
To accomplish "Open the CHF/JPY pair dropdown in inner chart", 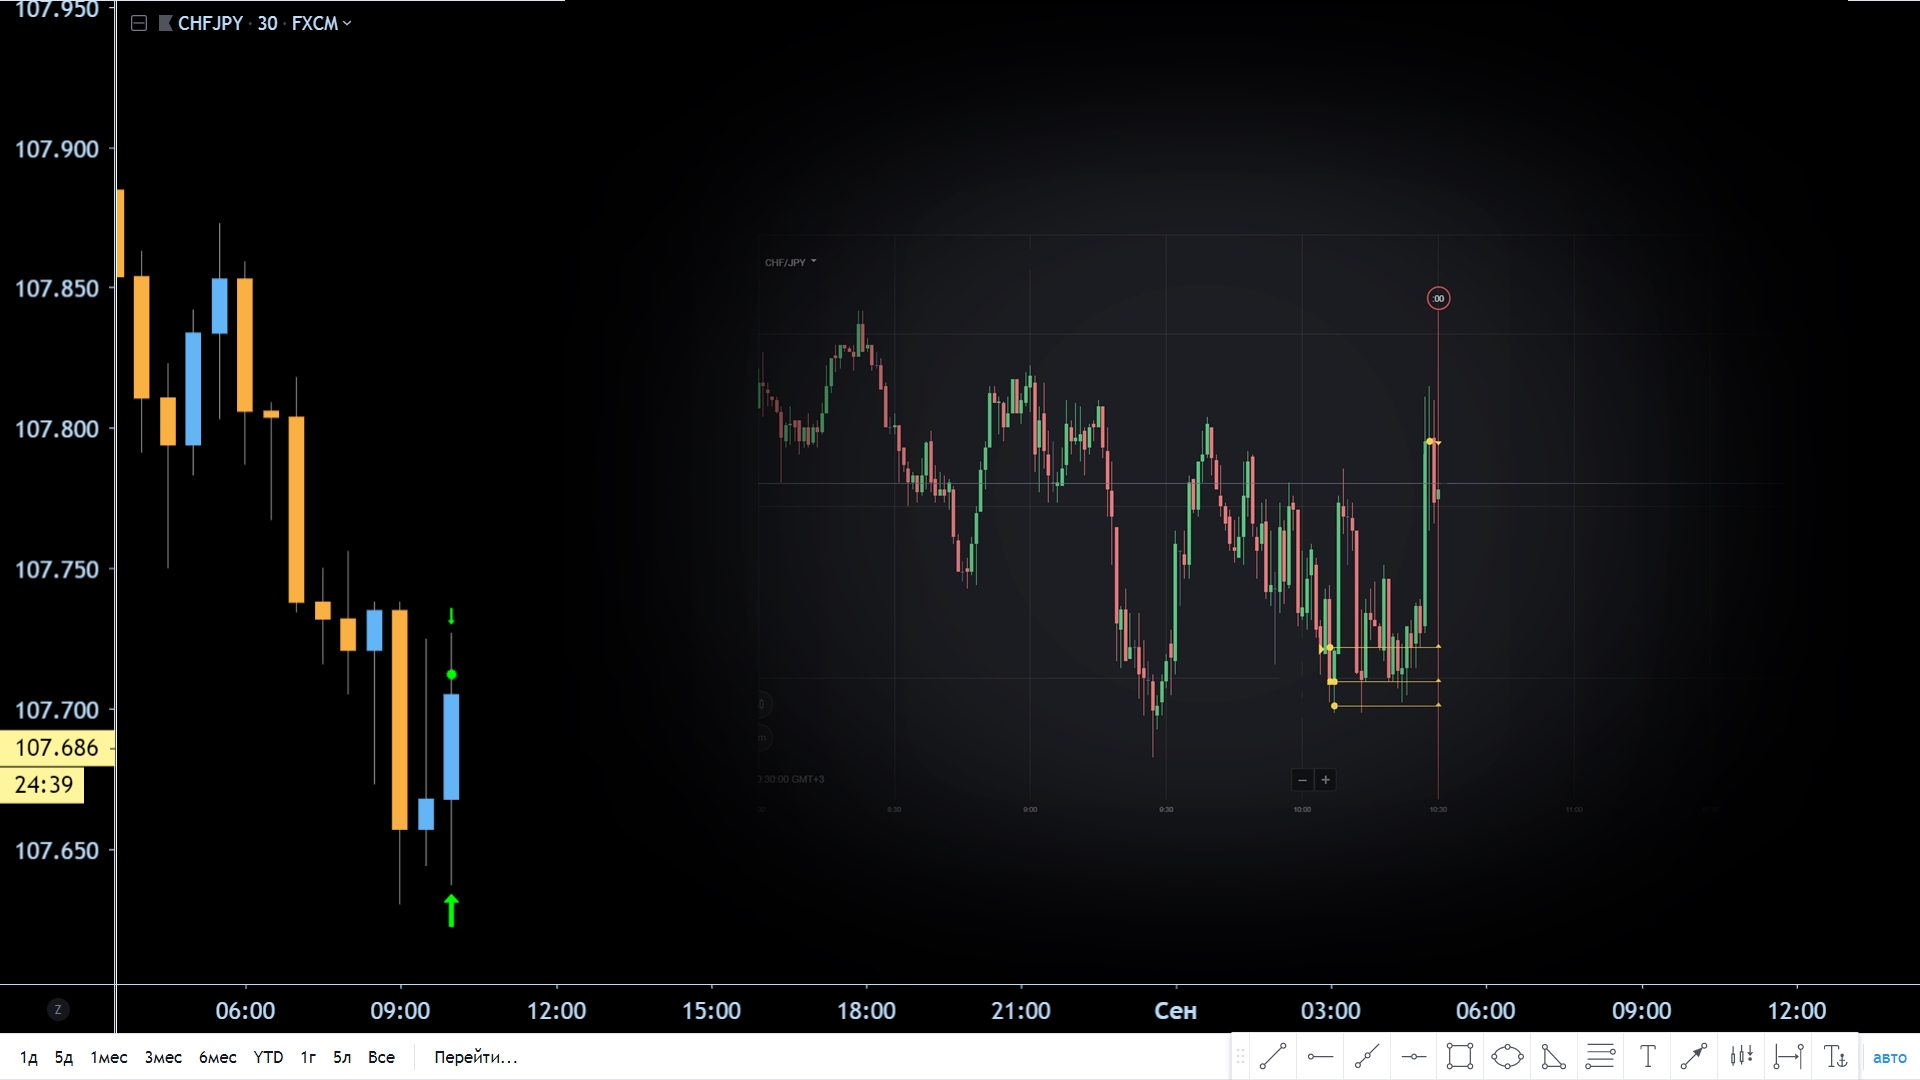I will click(790, 262).
